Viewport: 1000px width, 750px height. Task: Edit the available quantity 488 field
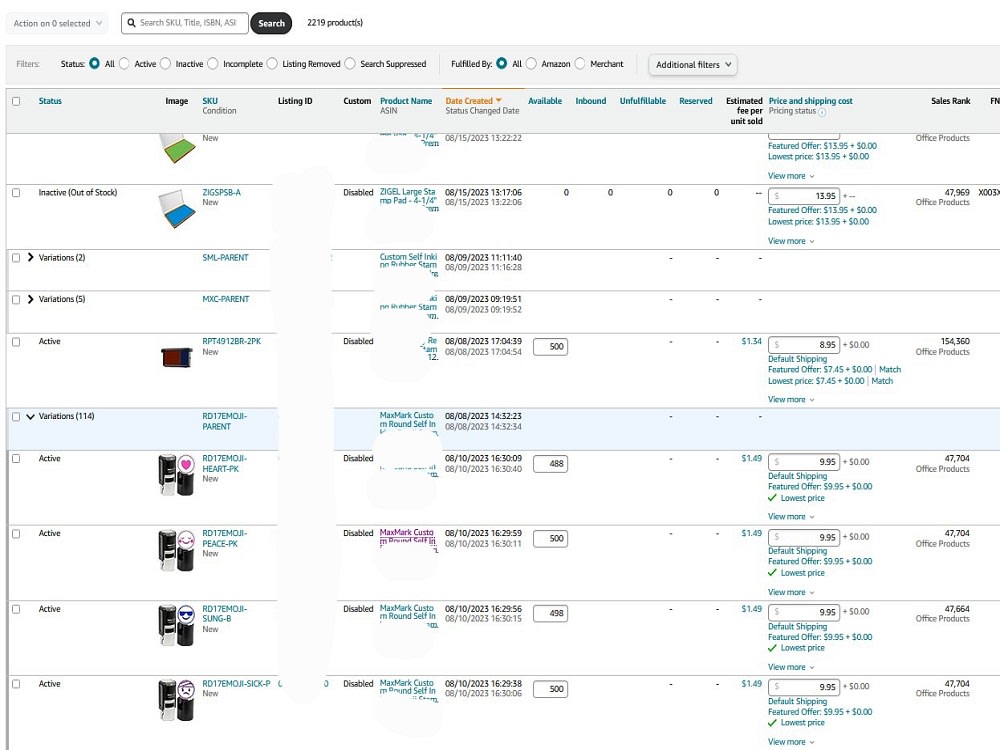(x=550, y=464)
